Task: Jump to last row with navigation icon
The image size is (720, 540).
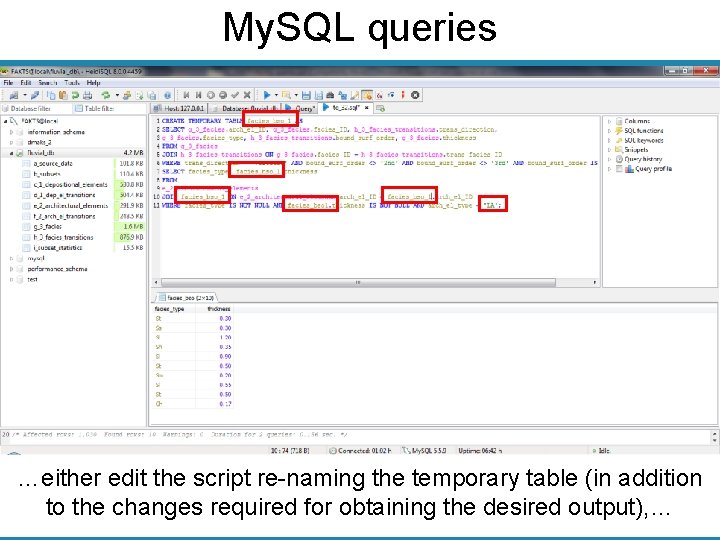Action: [198, 95]
